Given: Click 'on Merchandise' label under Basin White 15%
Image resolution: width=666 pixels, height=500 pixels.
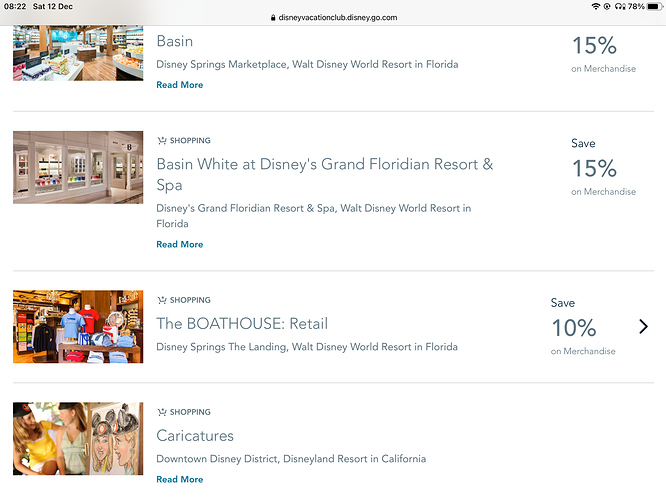Looking at the screenshot, I should (603, 192).
